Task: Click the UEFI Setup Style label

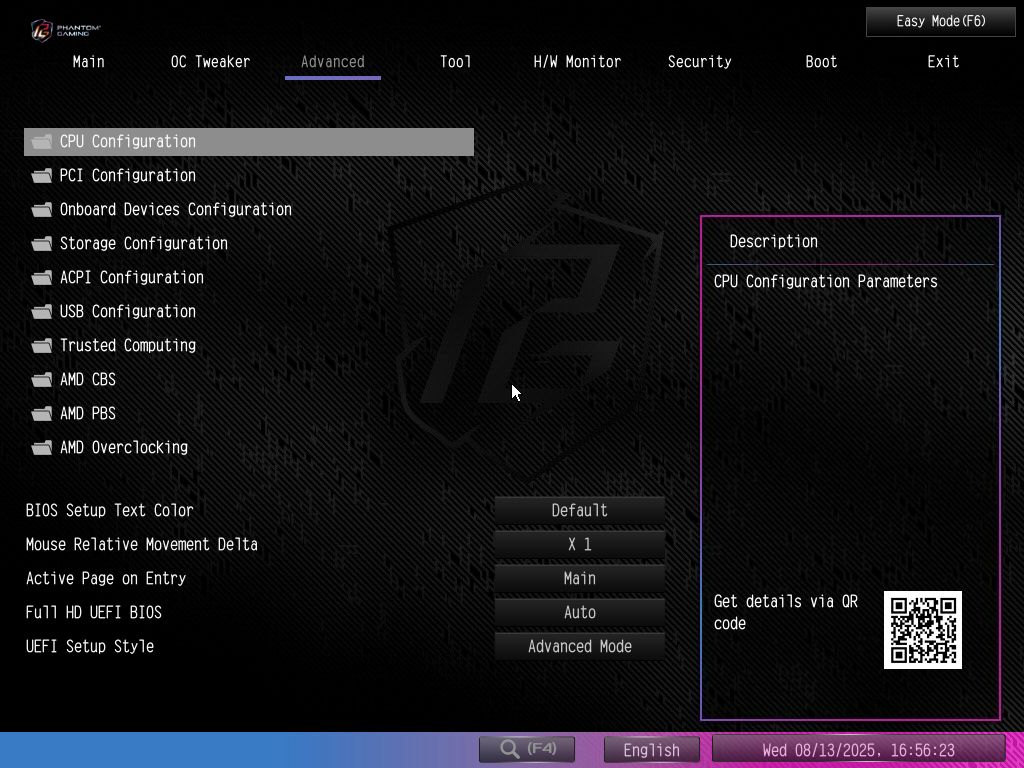Action: click(x=90, y=646)
